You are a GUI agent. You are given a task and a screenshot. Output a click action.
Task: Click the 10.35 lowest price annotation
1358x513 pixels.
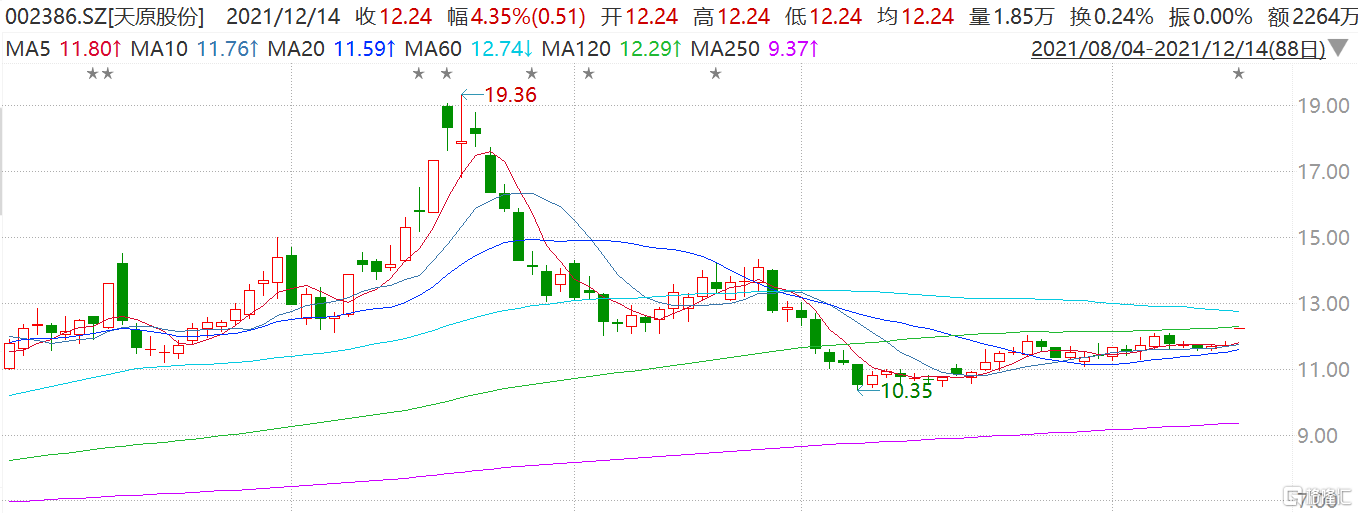pos(906,391)
